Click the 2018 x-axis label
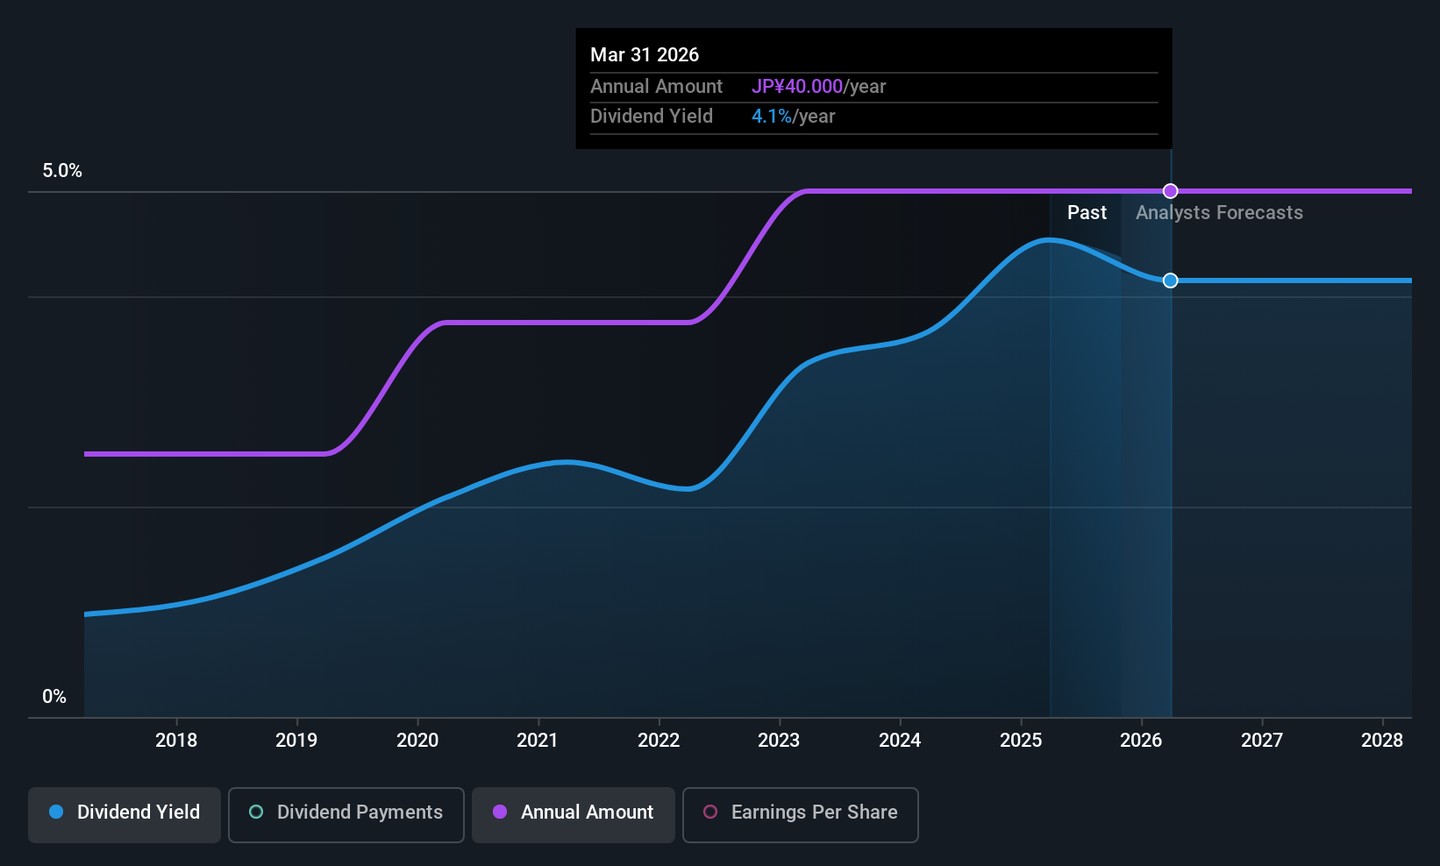Image resolution: width=1440 pixels, height=866 pixels. pyautogui.click(x=176, y=740)
